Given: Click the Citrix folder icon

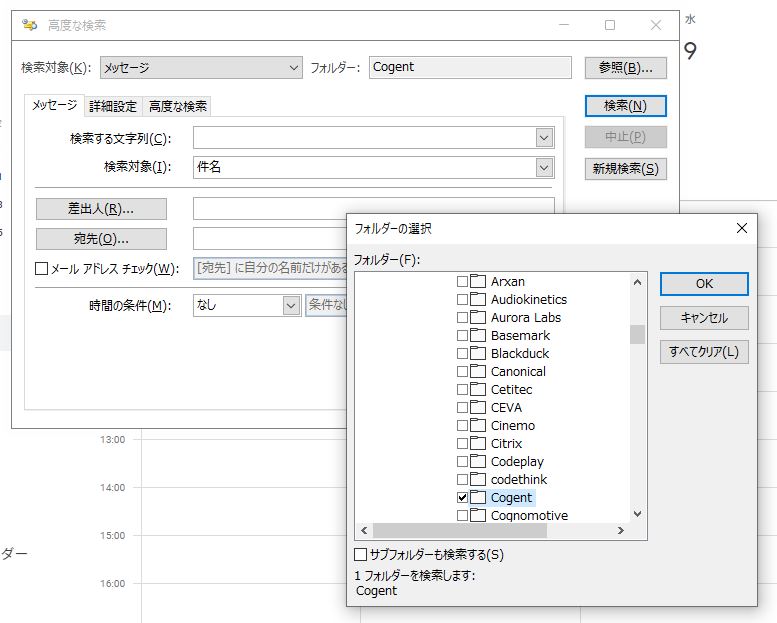Looking at the screenshot, I should click(x=478, y=444).
